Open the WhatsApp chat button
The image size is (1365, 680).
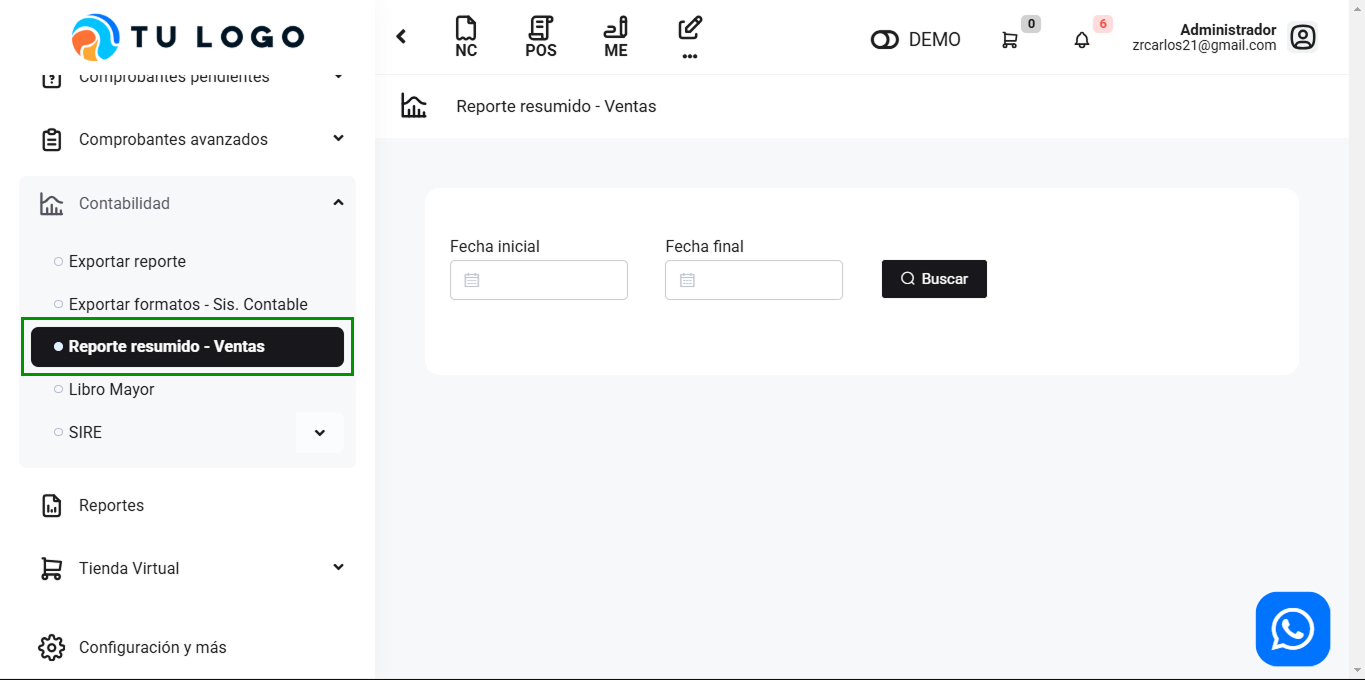coord(1292,629)
